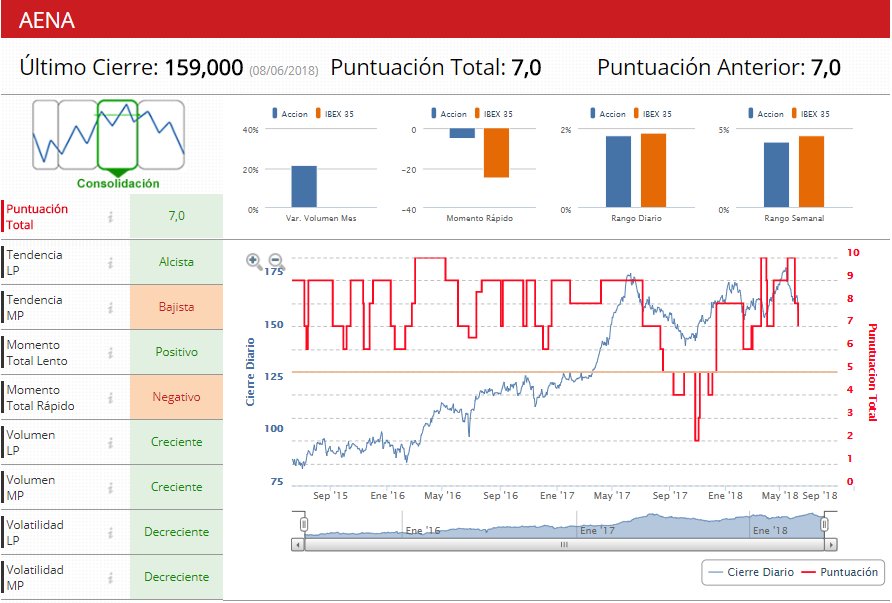Click the Tendencia LP row label
892x603 pixels.
tap(34, 262)
